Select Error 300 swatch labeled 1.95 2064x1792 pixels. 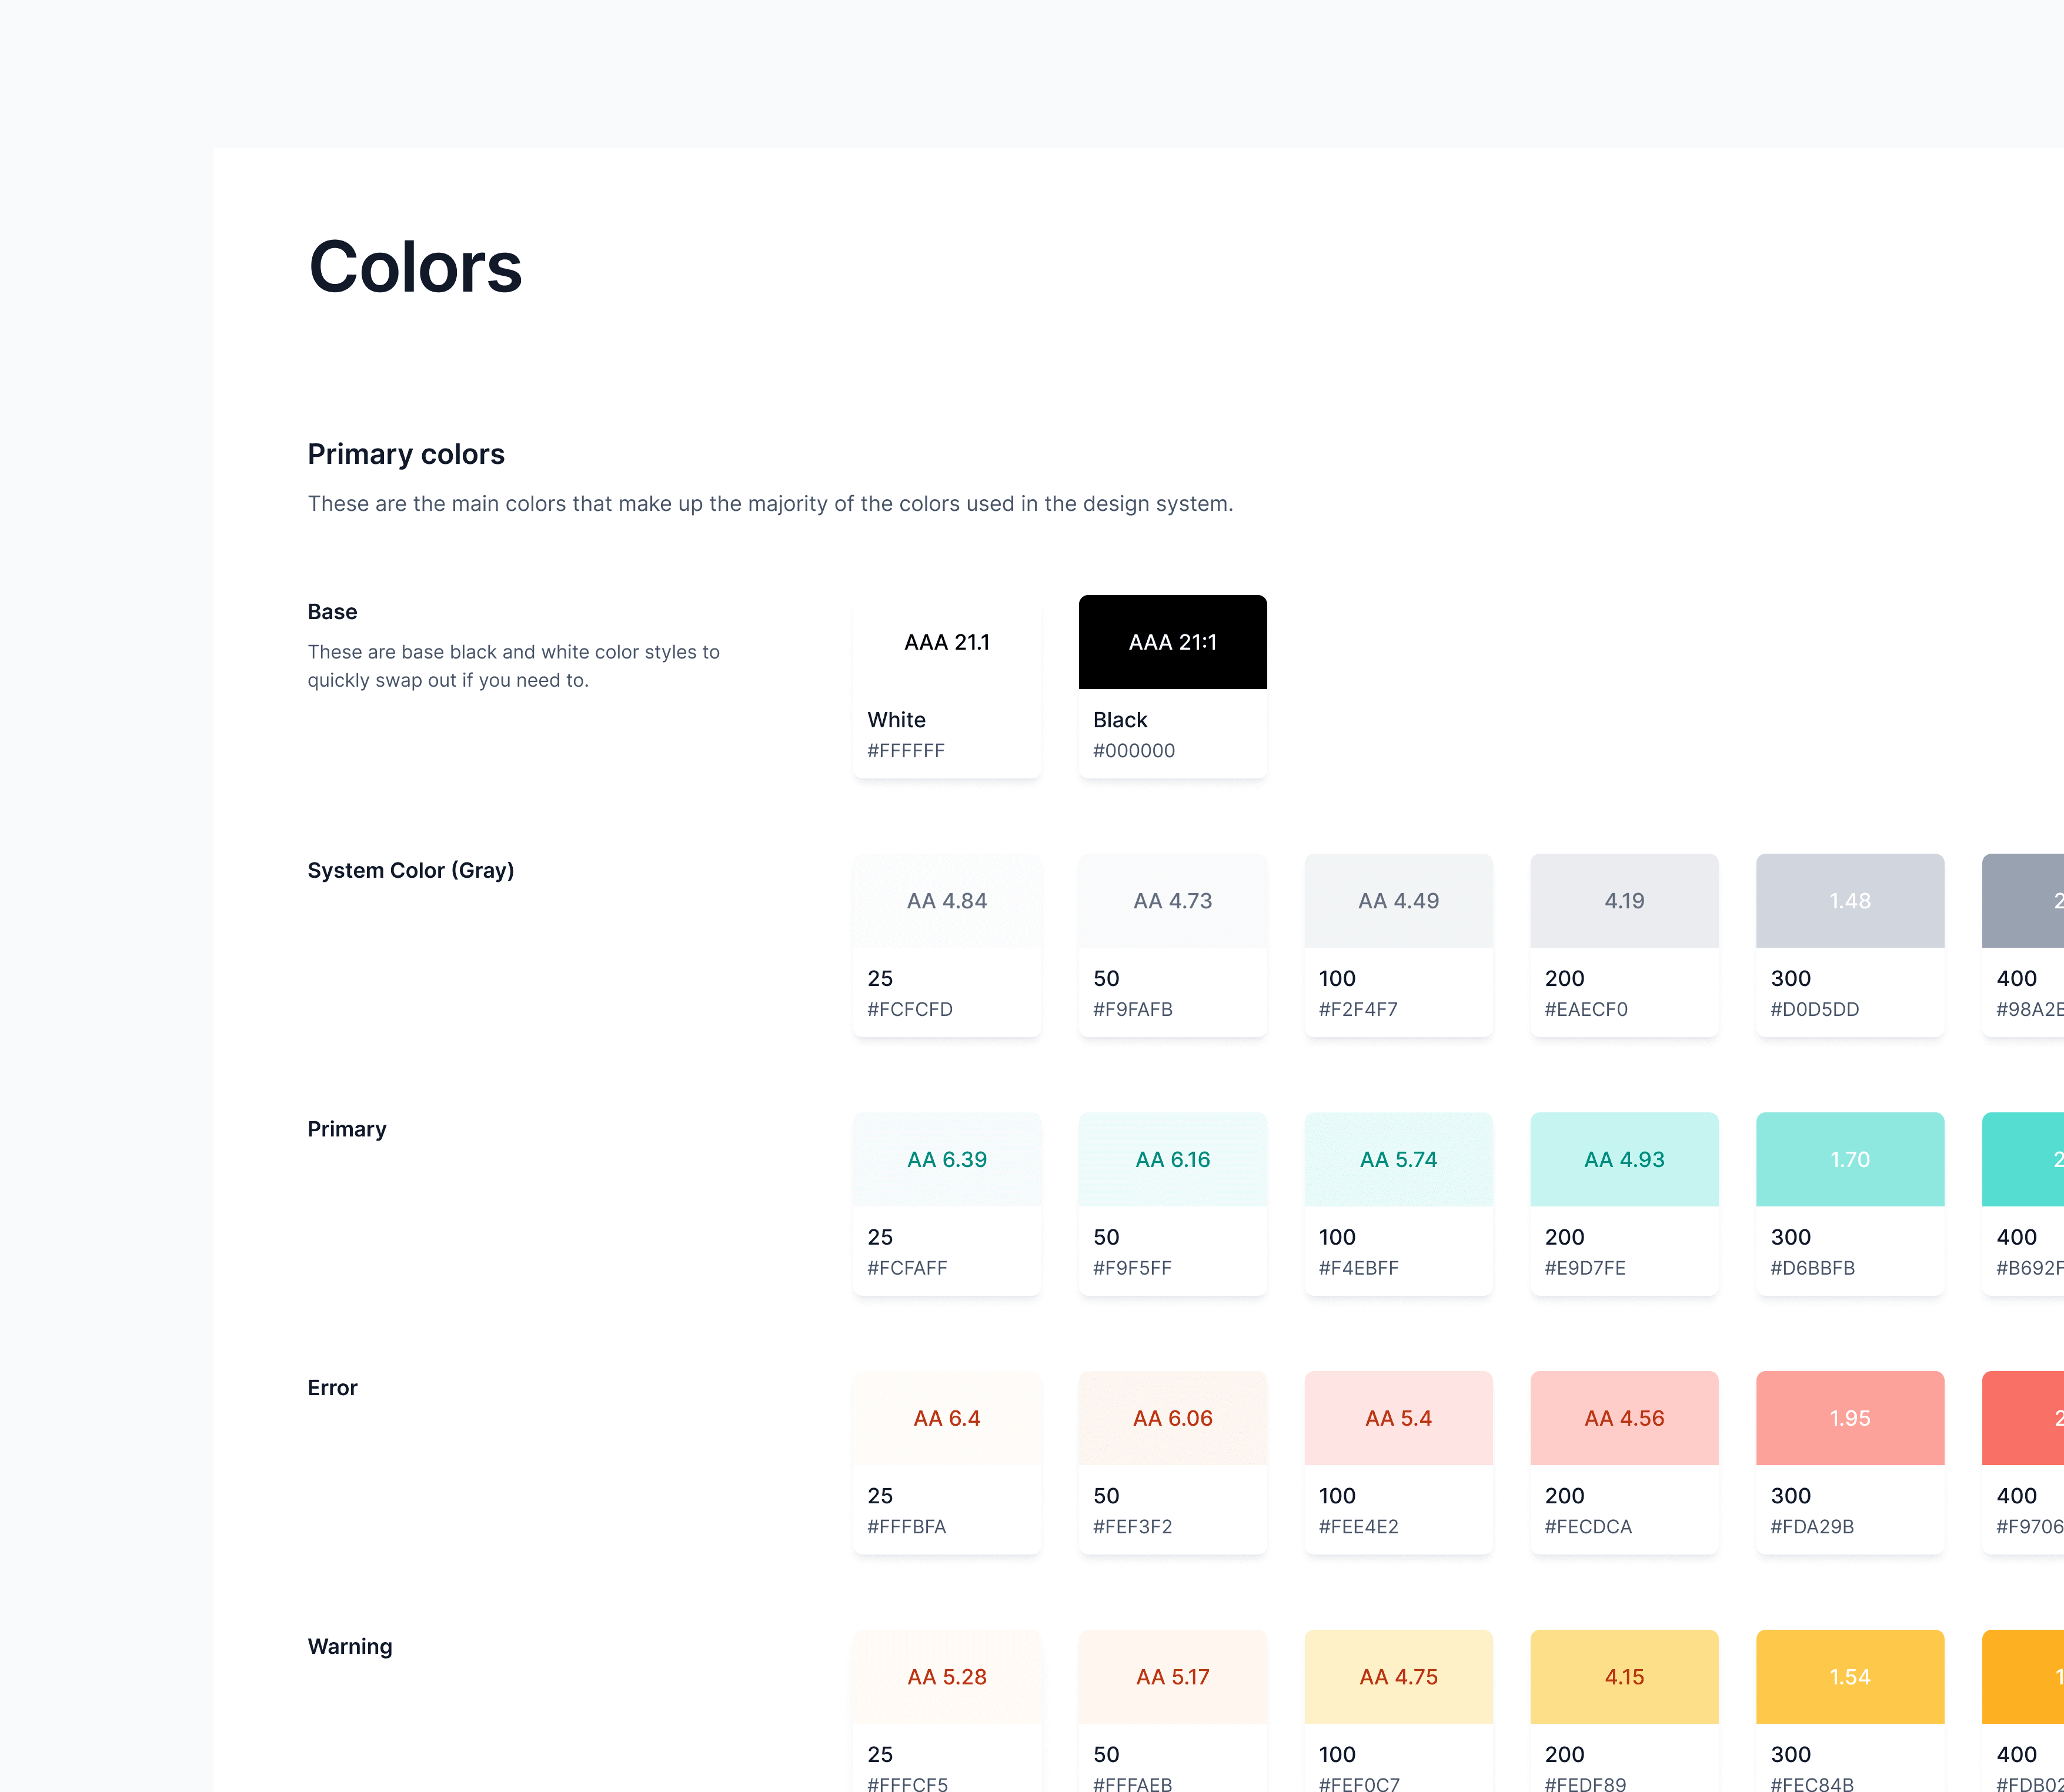pyautogui.click(x=1850, y=1419)
